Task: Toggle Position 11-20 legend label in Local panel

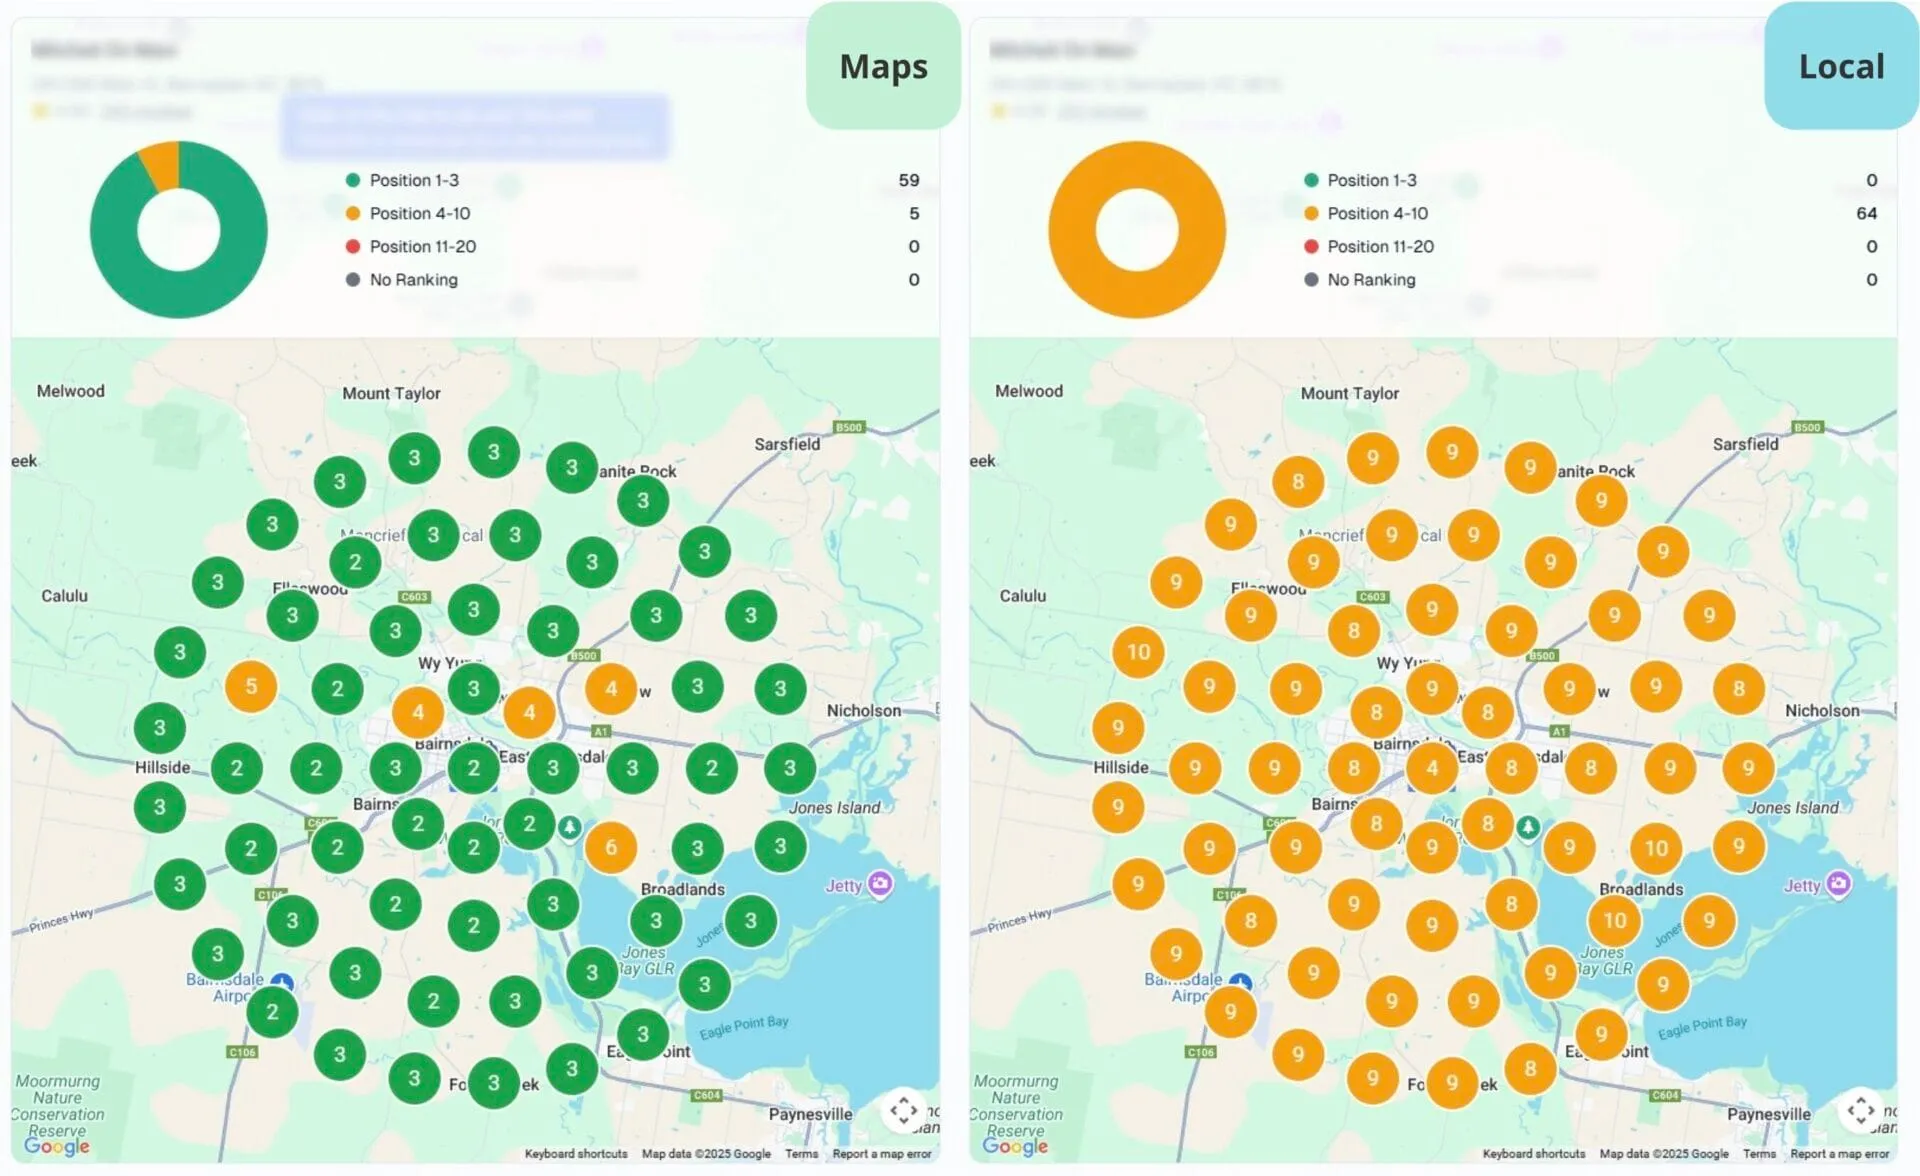Action: point(1381,247)
